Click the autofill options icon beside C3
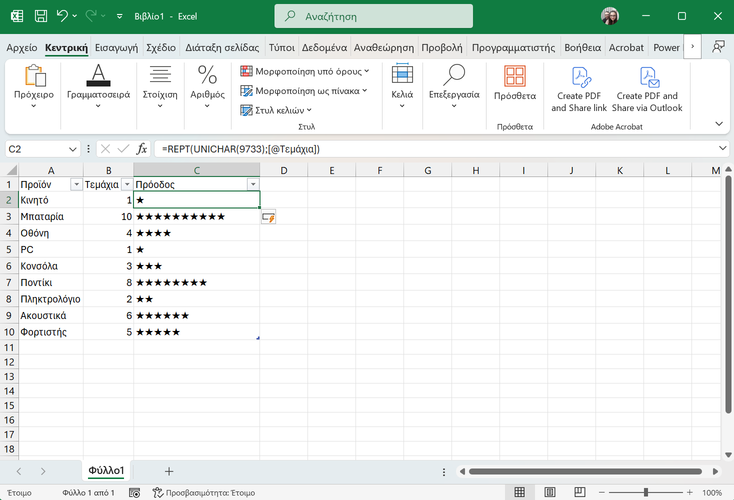The width and height of the screenshot is (734, 500). click(x=268, y=217)
